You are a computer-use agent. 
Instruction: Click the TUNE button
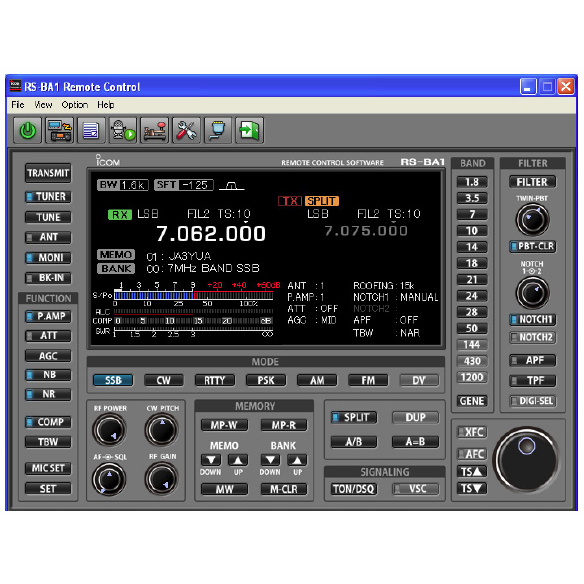pyautogui.click(x=48, y=217)
